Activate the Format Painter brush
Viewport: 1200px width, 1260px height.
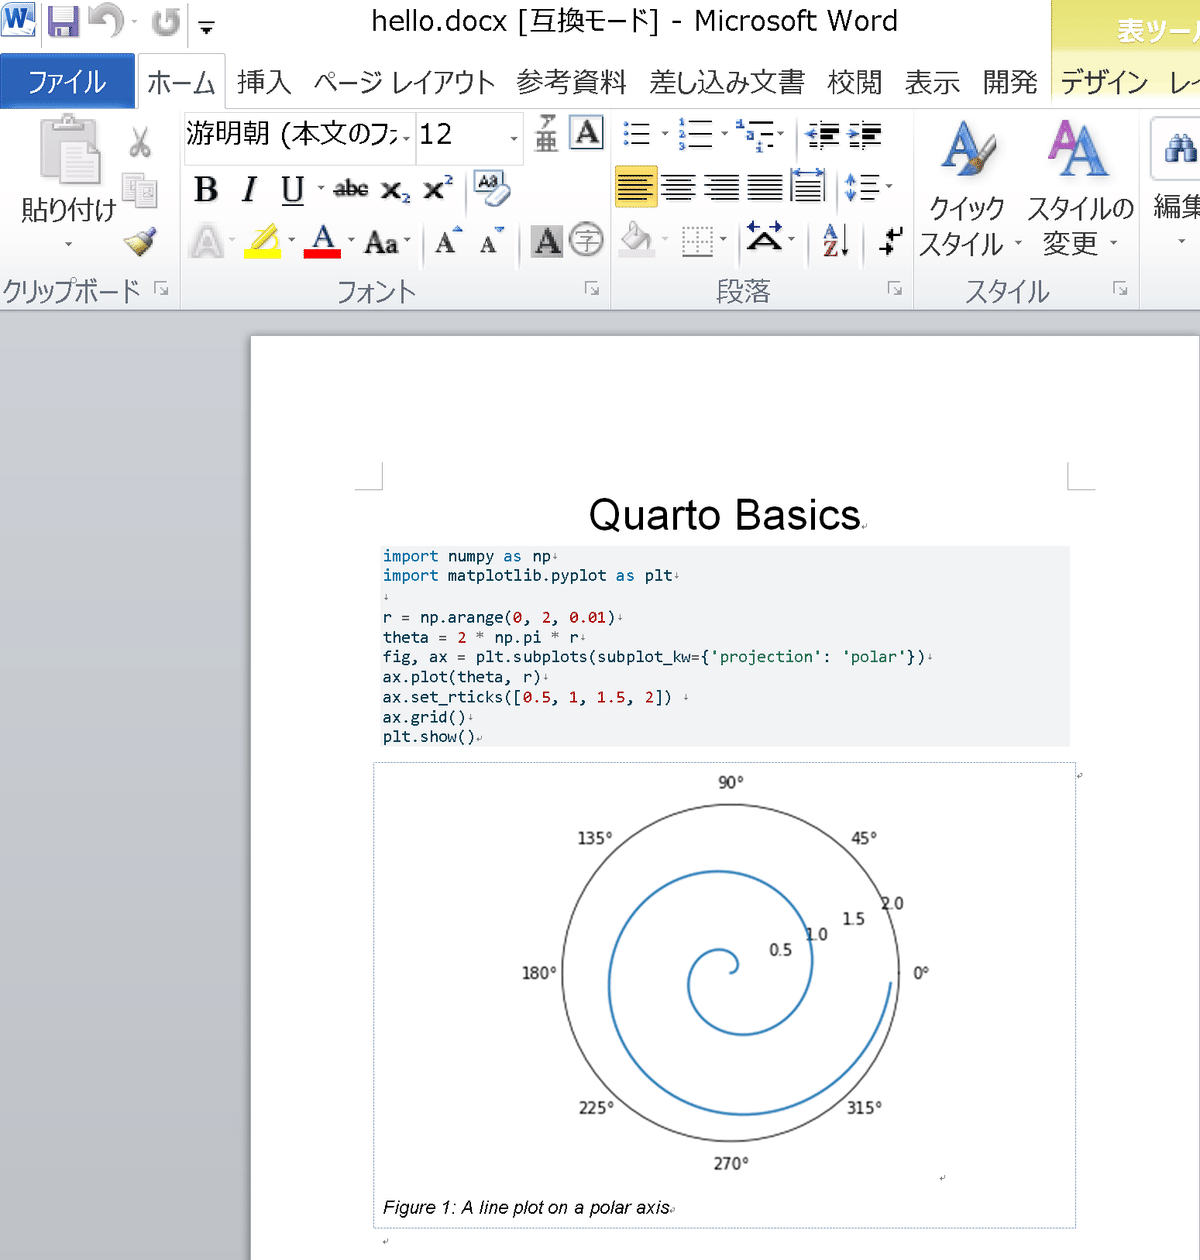tap(140, 243)
